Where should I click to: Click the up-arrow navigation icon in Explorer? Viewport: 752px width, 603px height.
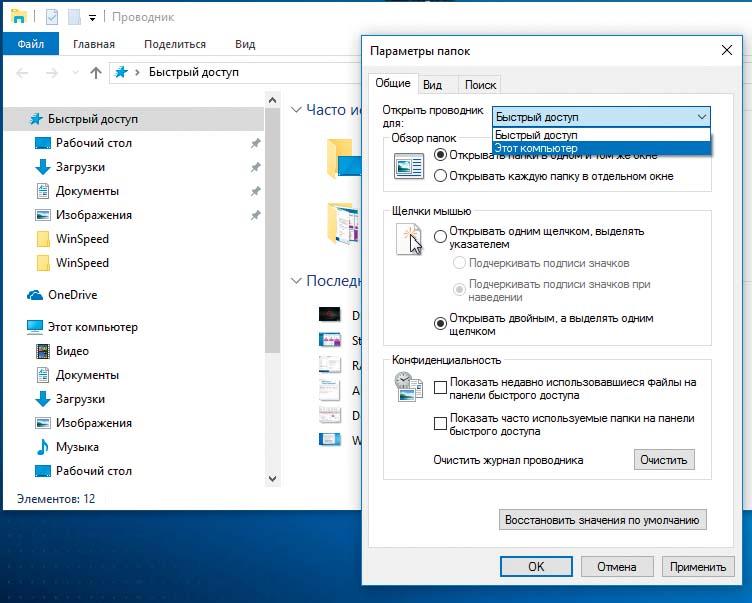pos(96,72)
